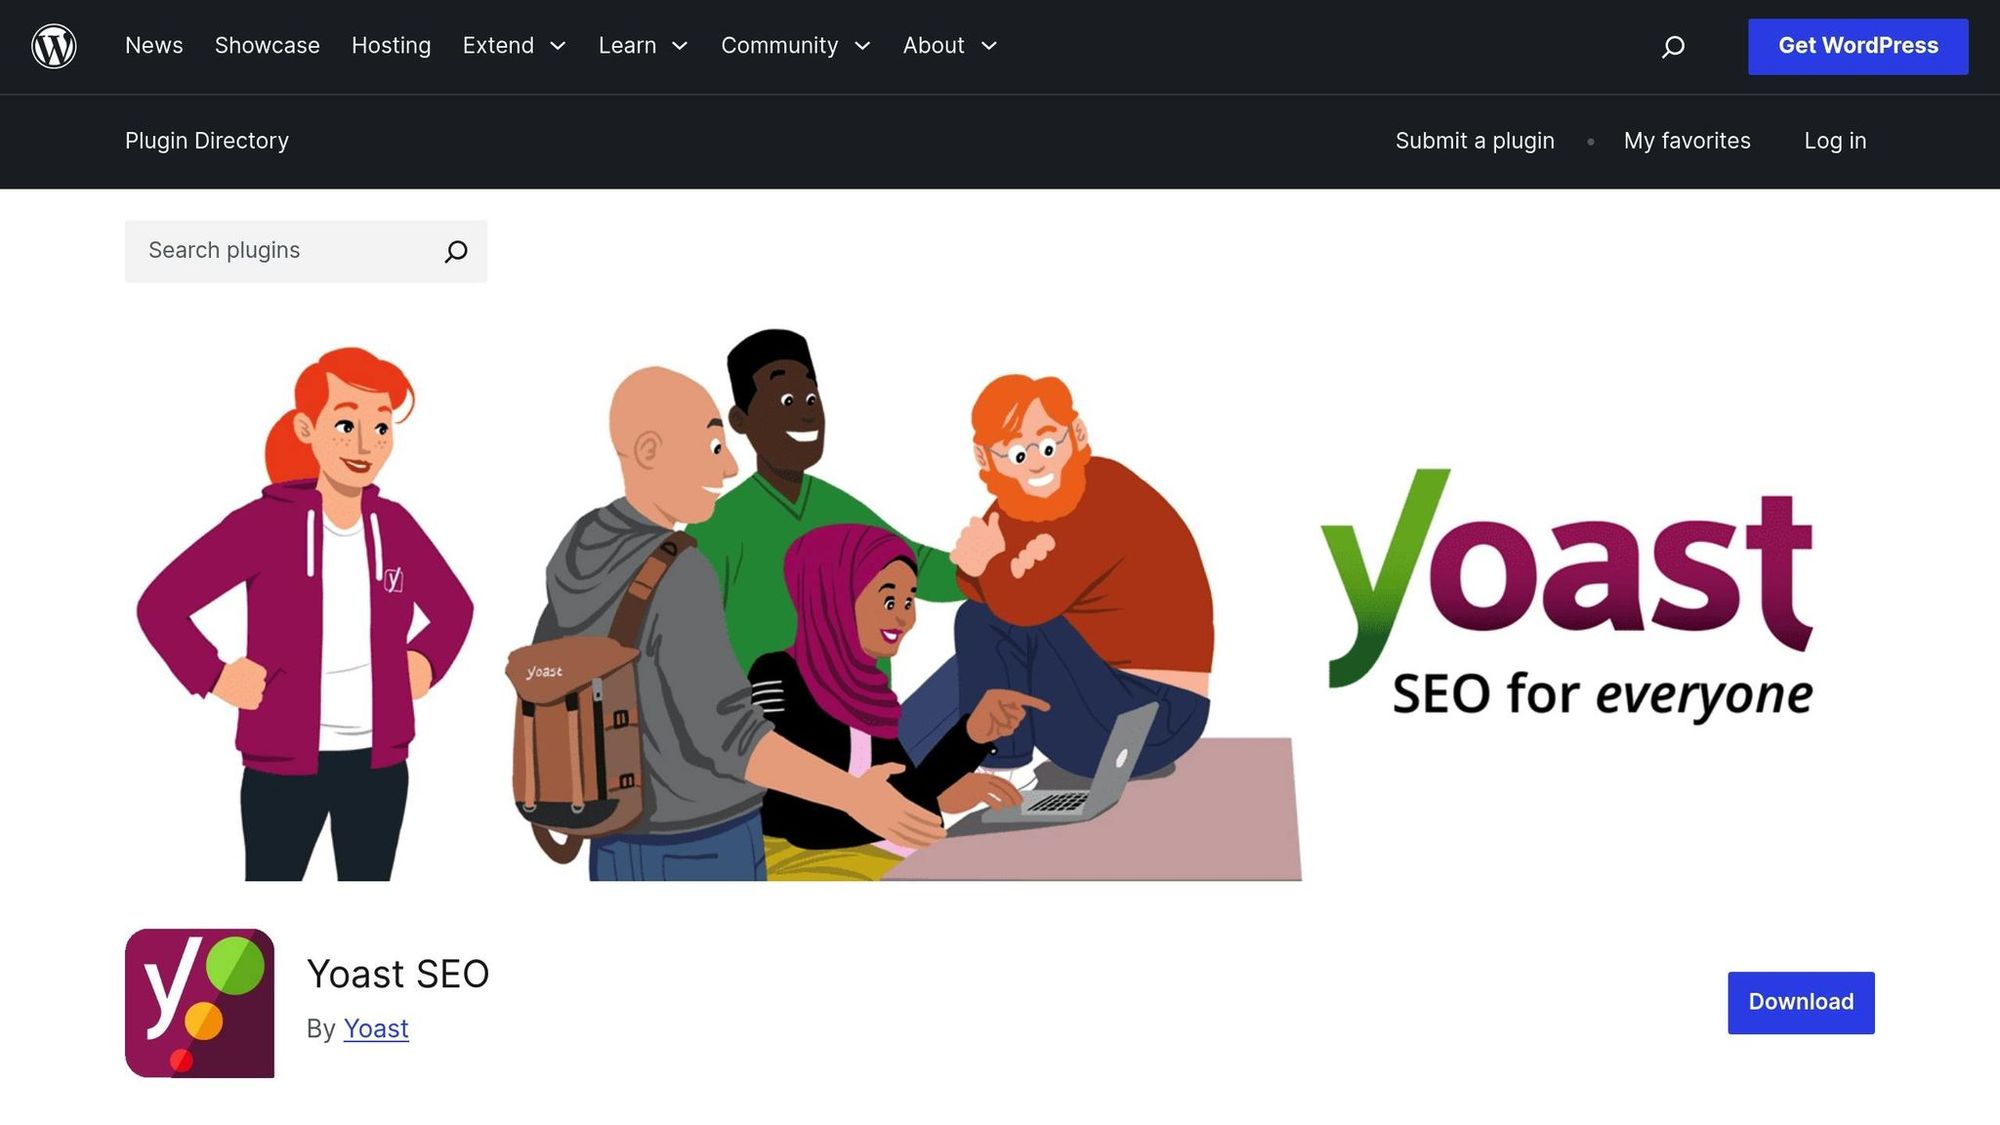
Task: Go to Plugin Directory home
Action: pyautogui.click(x=207, y=141)
